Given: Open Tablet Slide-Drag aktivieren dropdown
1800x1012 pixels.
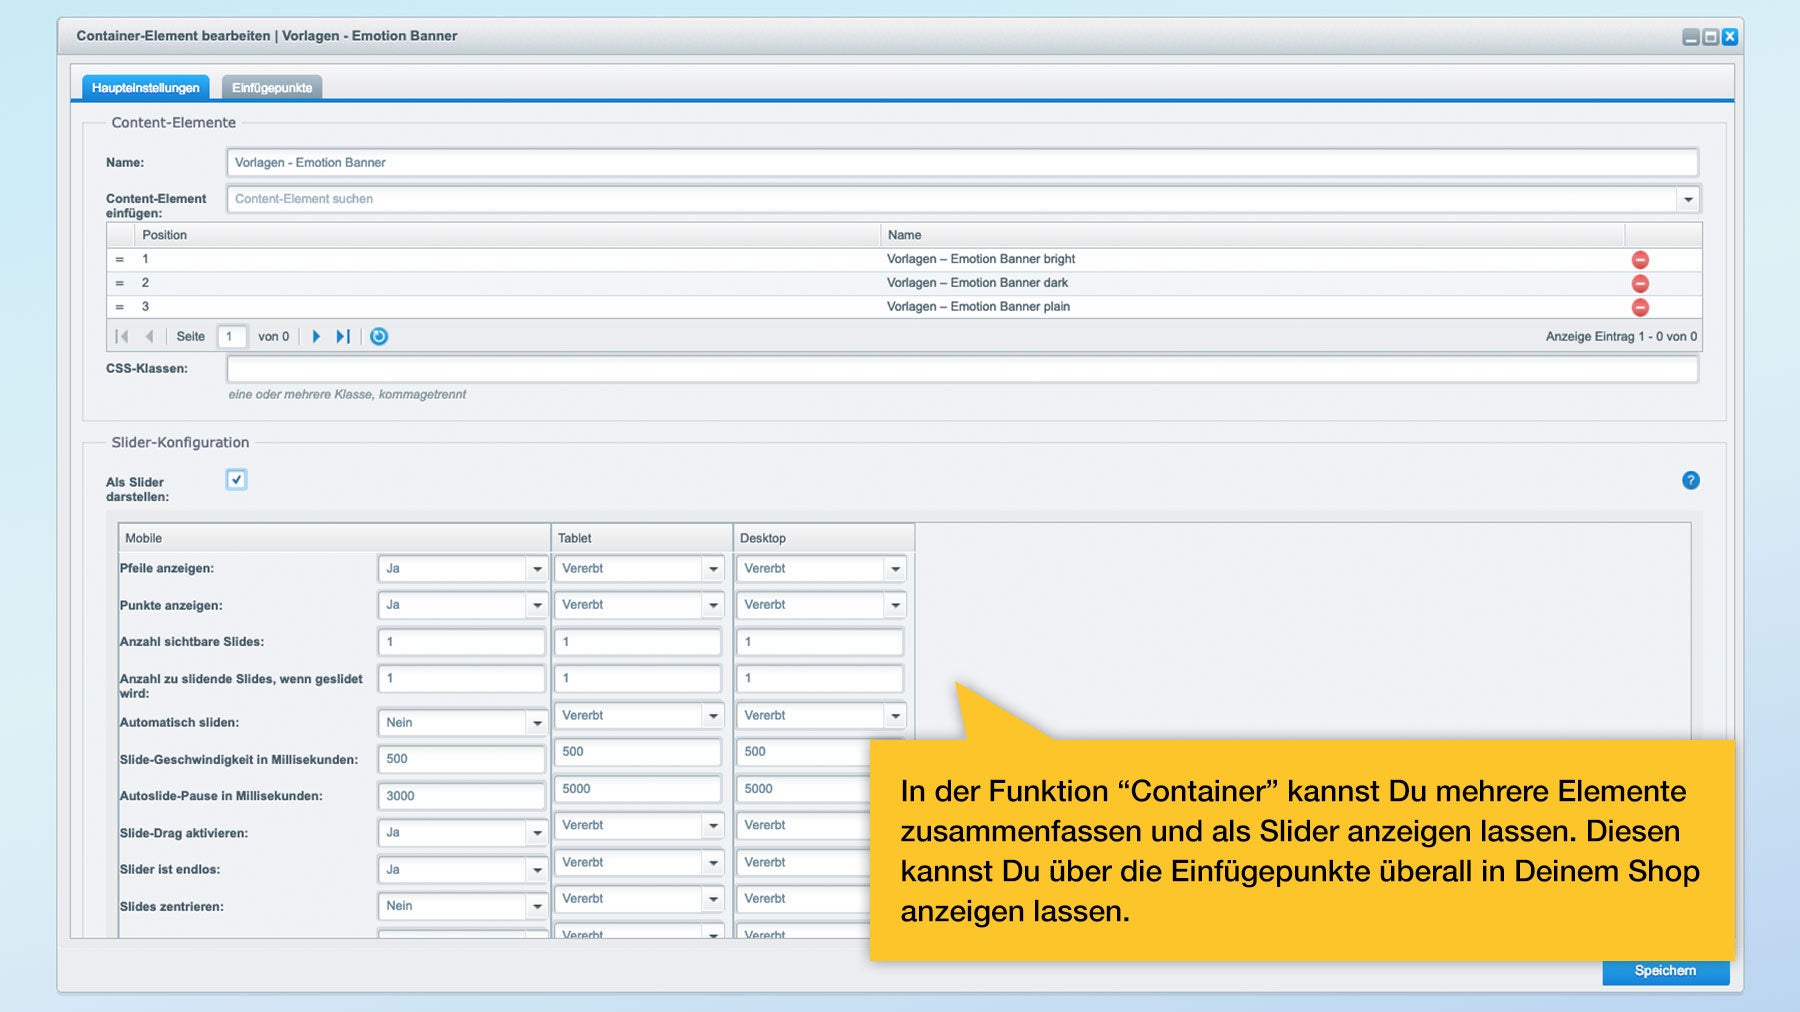Looking at the screenshot, I should [713, 826].
